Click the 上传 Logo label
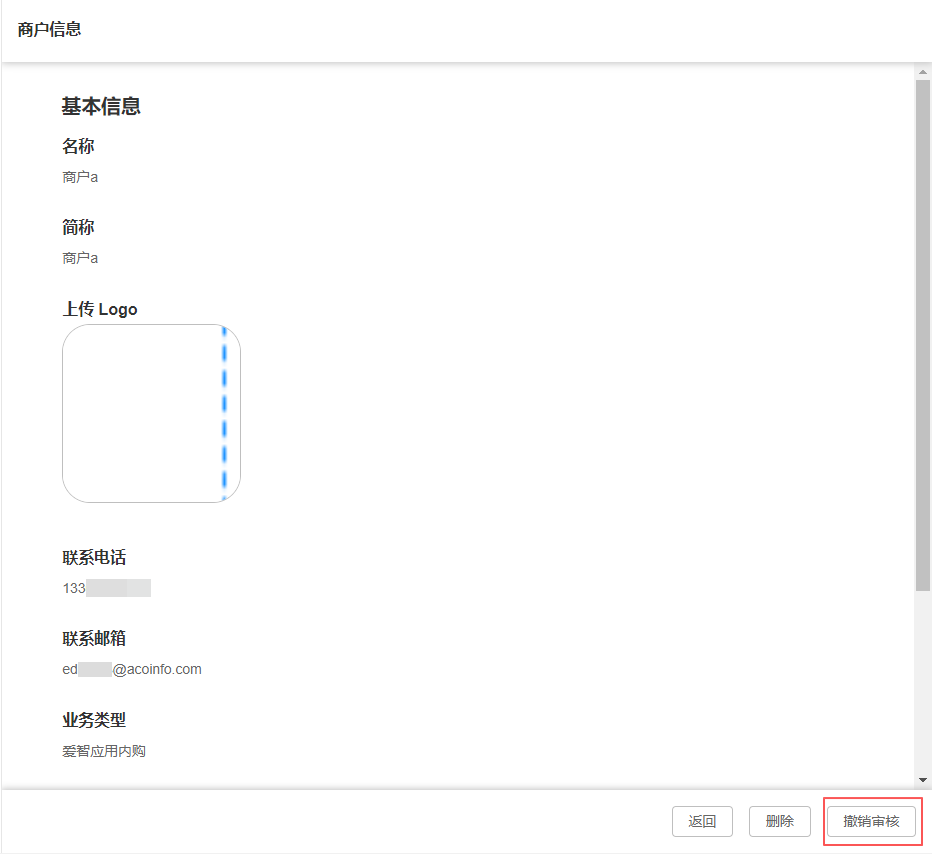This screenshot has width=932, height=854. [99, 309]
